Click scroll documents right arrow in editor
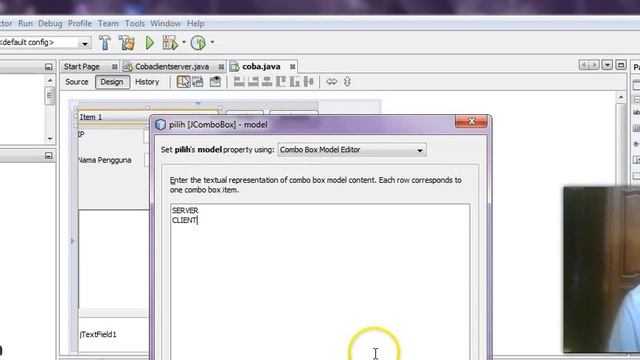The image size is (640, 360). 594,65
